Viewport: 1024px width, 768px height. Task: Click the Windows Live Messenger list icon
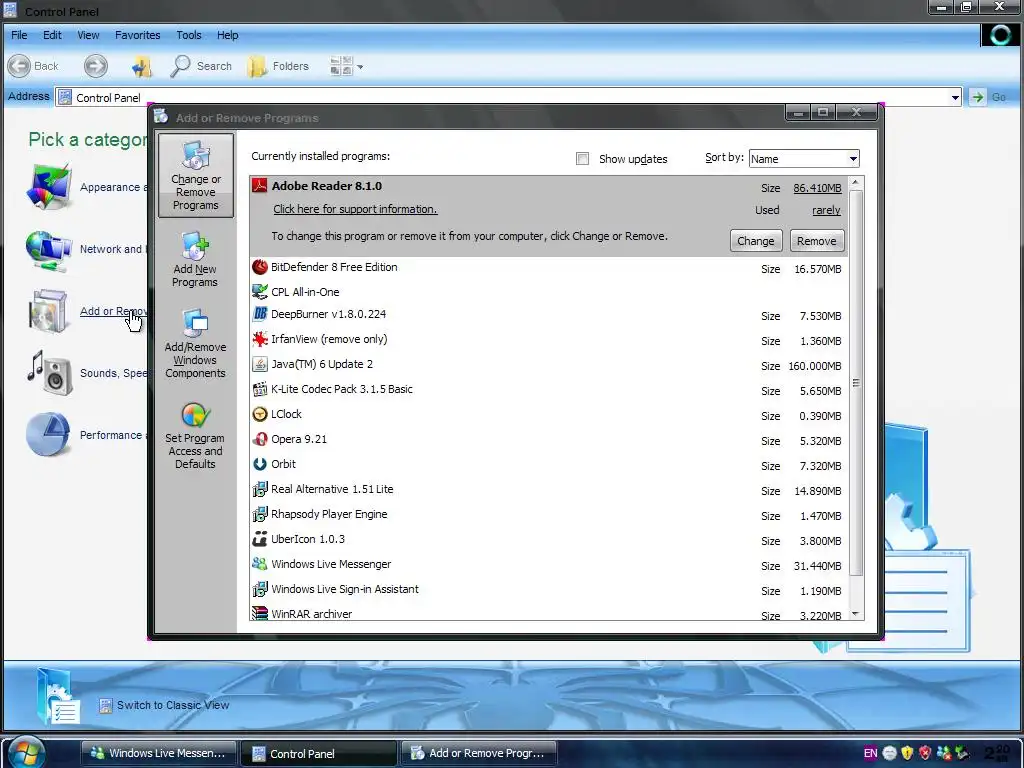pos(260,564)
